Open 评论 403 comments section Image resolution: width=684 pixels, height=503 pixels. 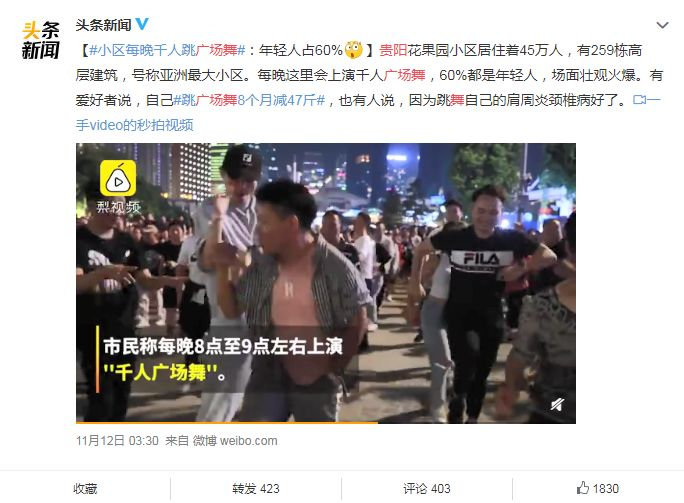tap(427, 488)
